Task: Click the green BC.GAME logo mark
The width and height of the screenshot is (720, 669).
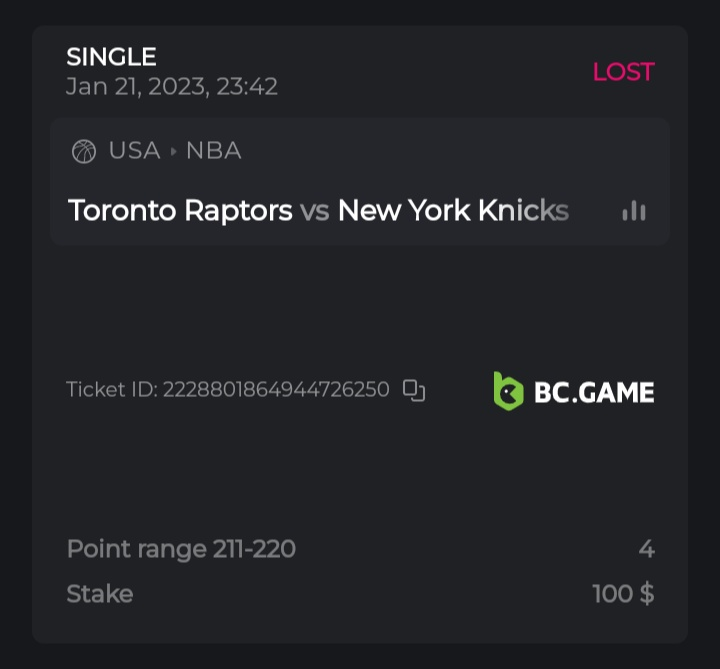Action: (508, 391)
